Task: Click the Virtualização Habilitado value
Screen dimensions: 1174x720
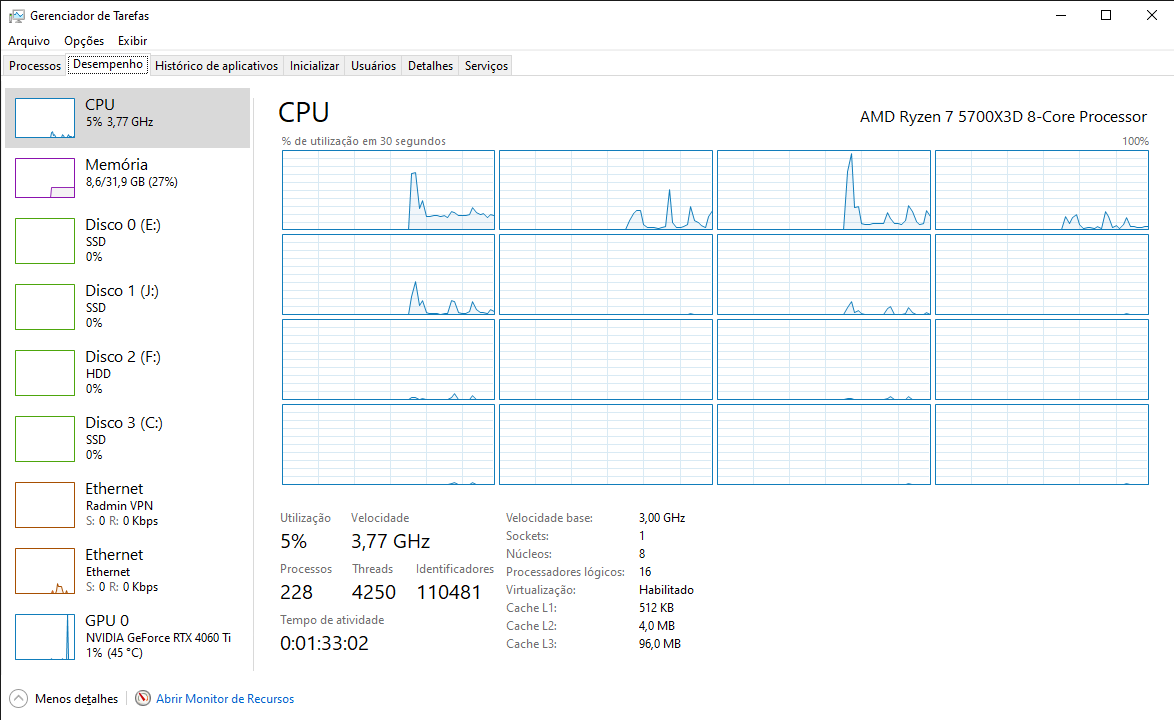Action: pos(666,590)
